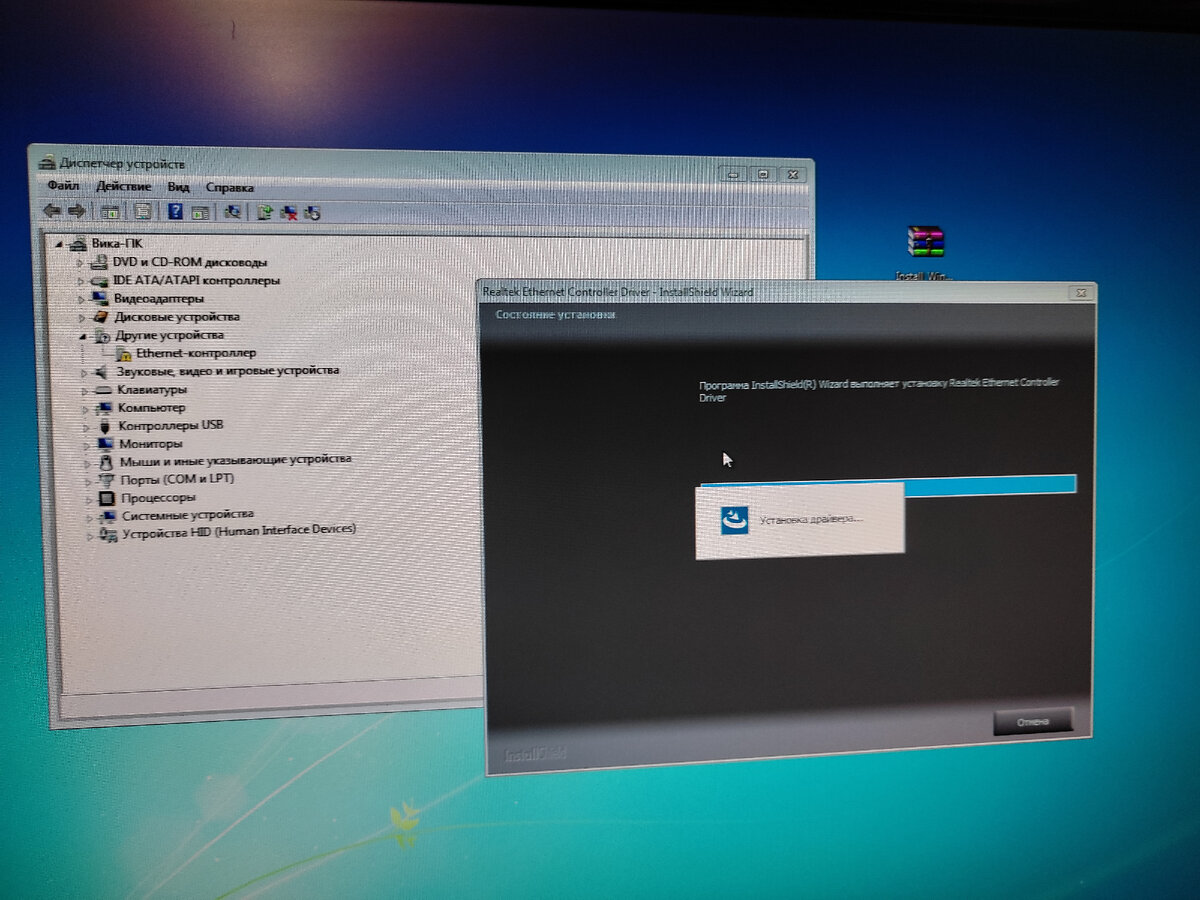
Task: Open the Вид menu
Action: tap(178, 187)
